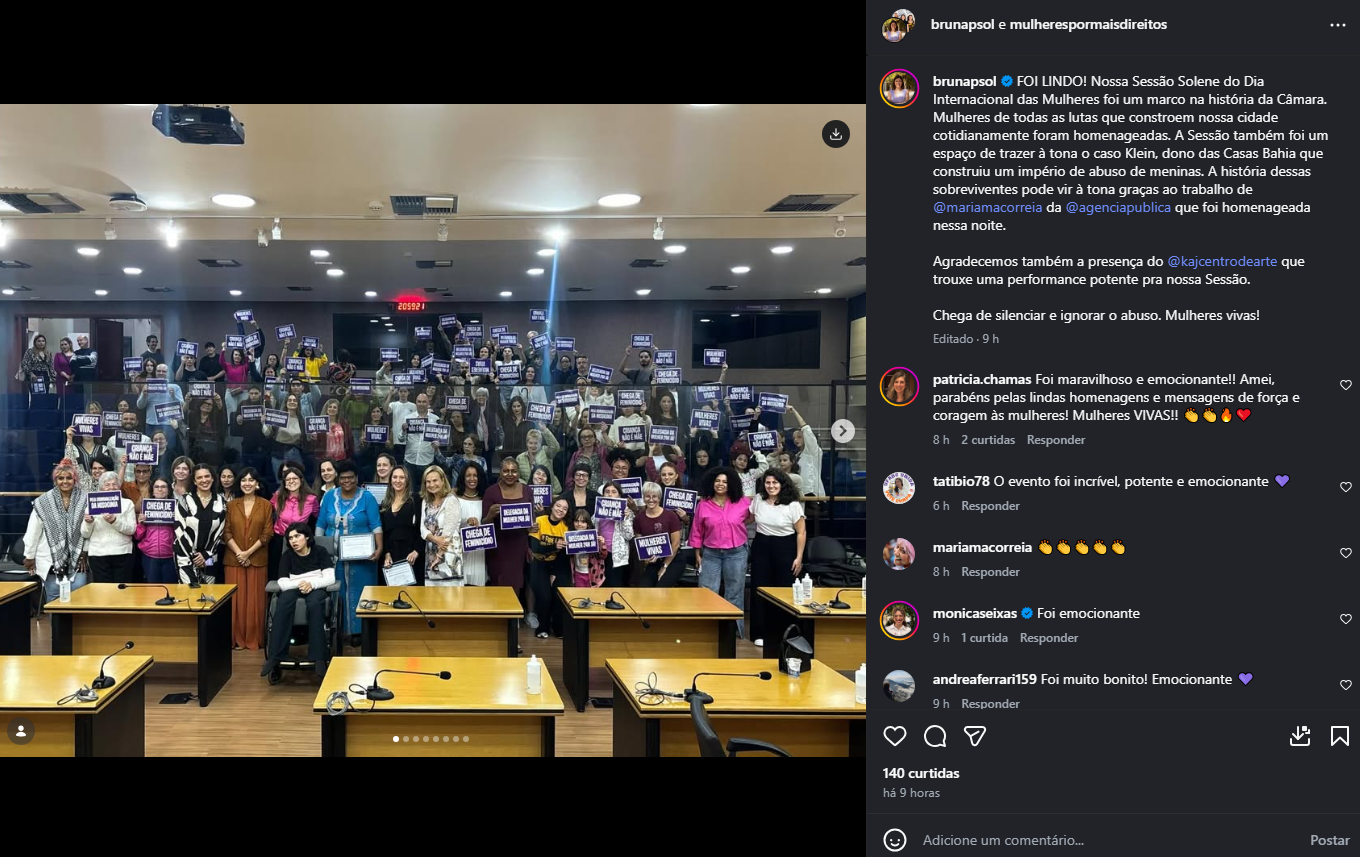This screenshot has width=1360, height=857.
Task: Open @agenciapublica mention link
Action: (x=1118, y=208)
